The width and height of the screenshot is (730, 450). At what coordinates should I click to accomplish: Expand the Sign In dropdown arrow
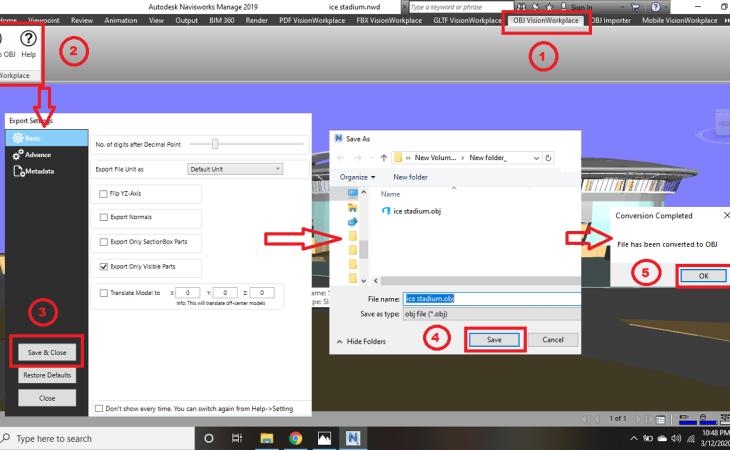[x=622, y=7]
